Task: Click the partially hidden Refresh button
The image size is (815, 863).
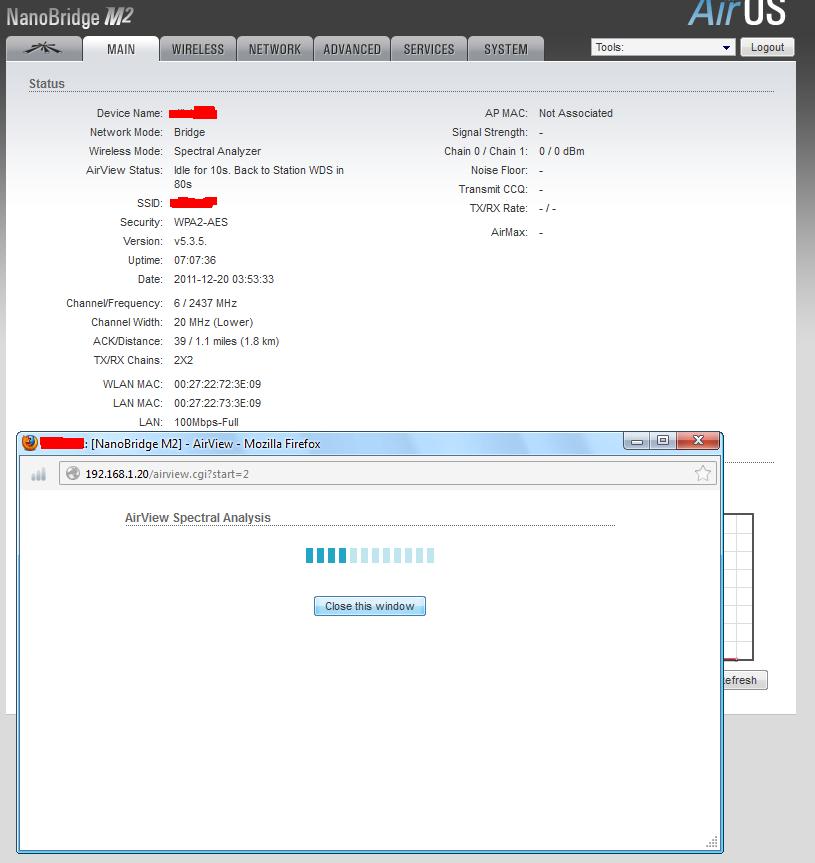Action: tap(745, 680)
